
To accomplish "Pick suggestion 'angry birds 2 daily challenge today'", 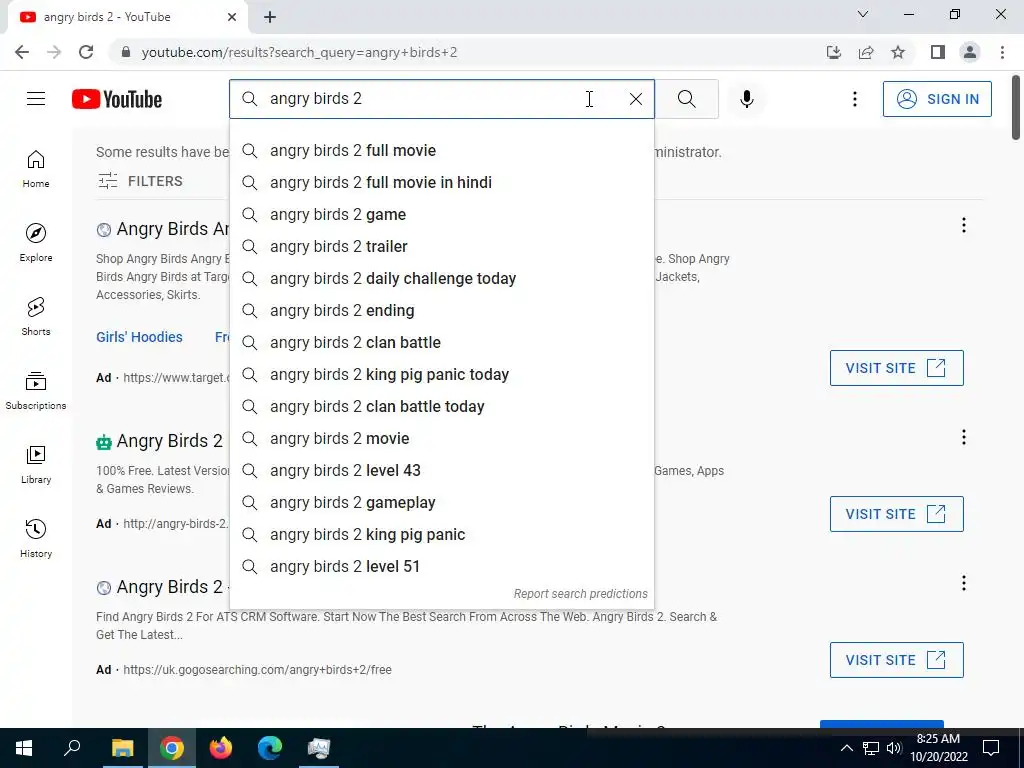I will coord(441,278).
